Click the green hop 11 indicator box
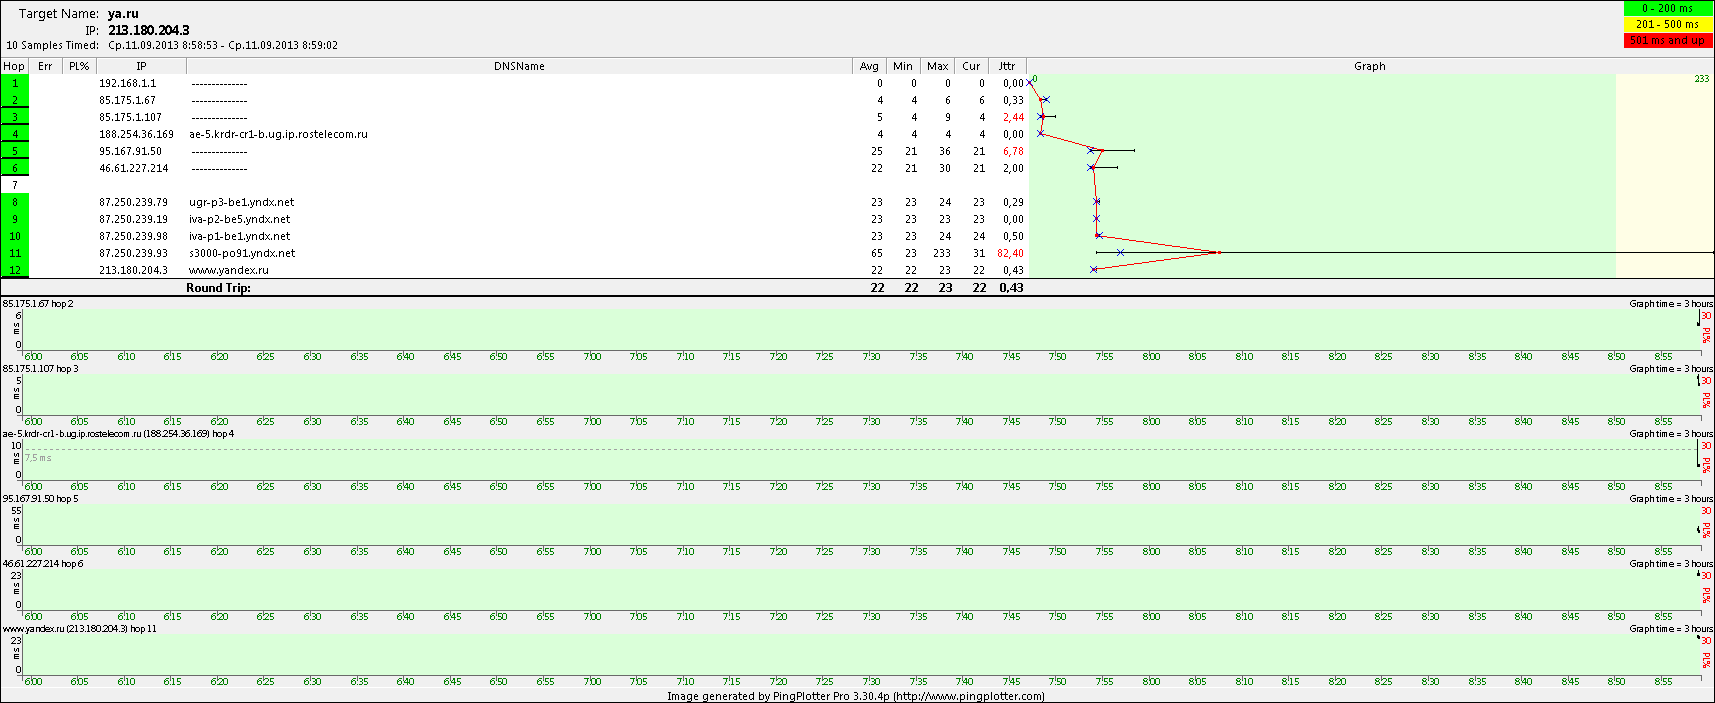The width and height of the screenshot is (1715, 703). 15,253
